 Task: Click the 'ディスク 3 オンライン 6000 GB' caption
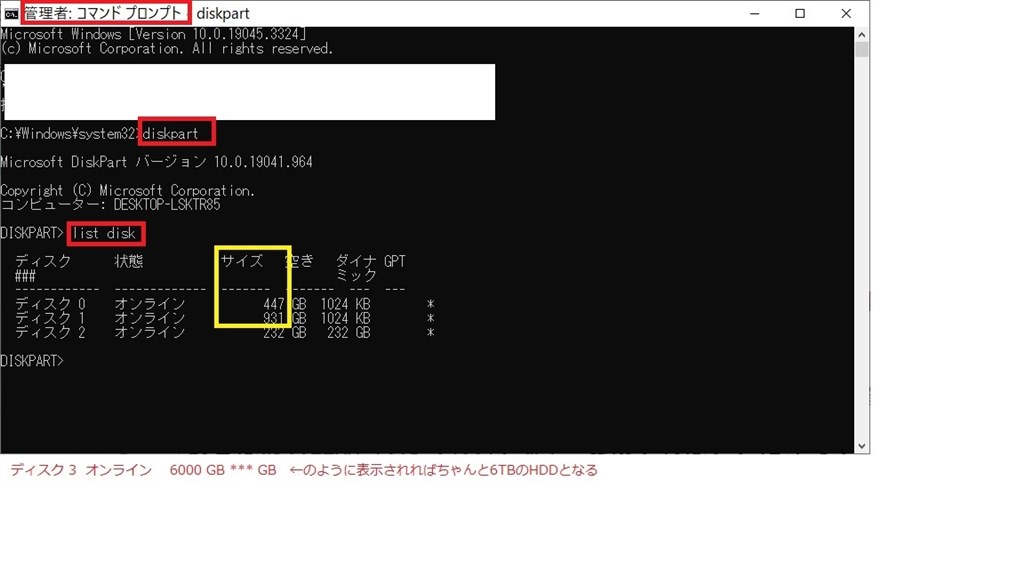143,470
